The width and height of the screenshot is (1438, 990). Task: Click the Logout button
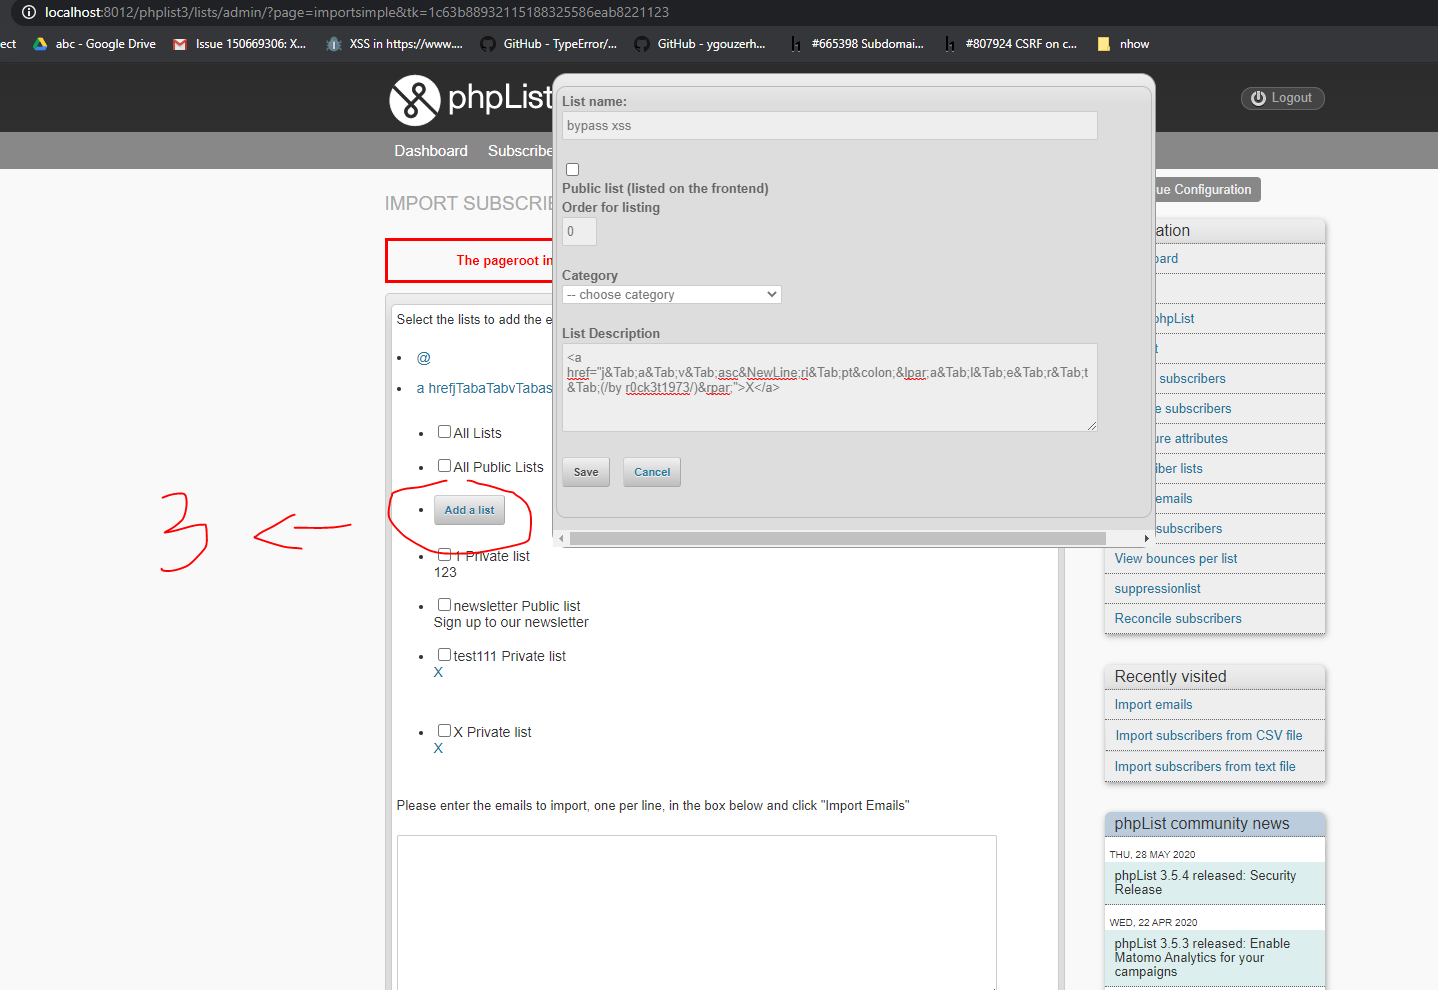coord(1283,98)
